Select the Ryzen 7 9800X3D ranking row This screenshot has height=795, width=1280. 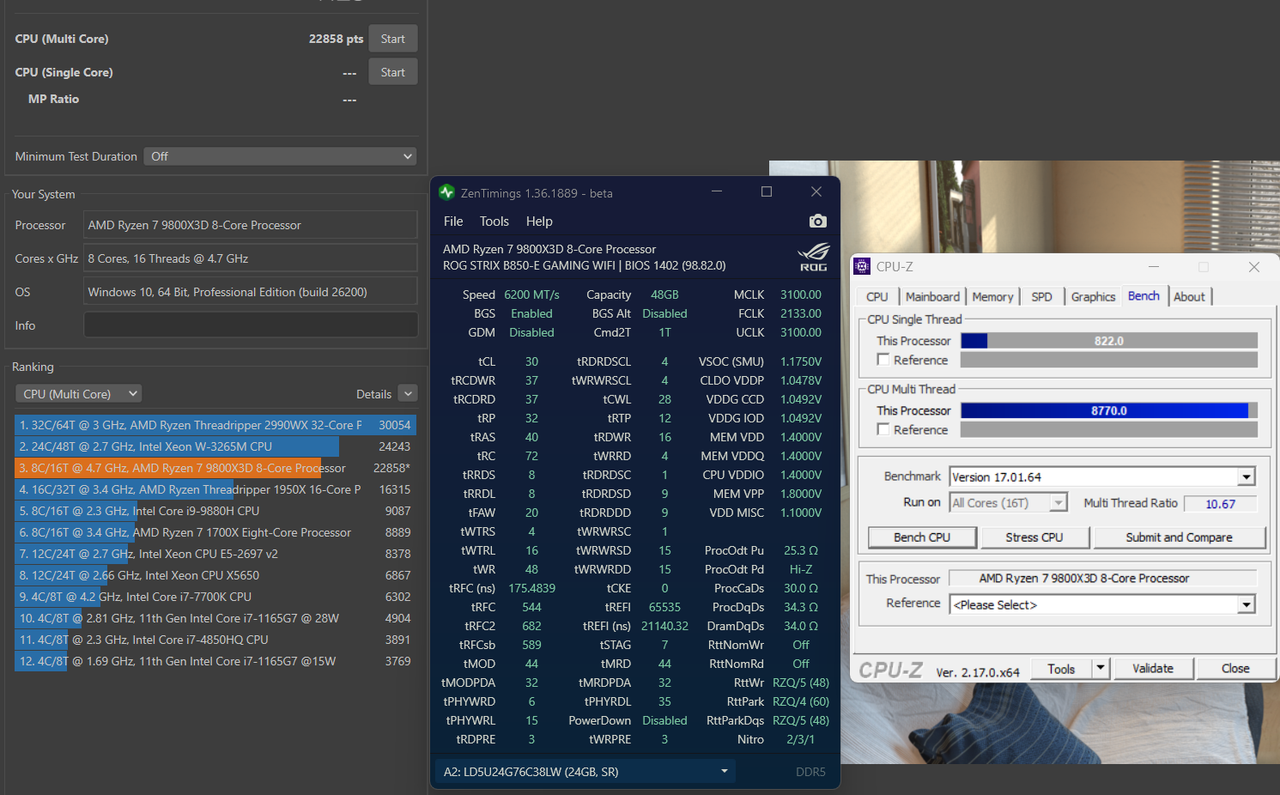click(x=215, y=468)
